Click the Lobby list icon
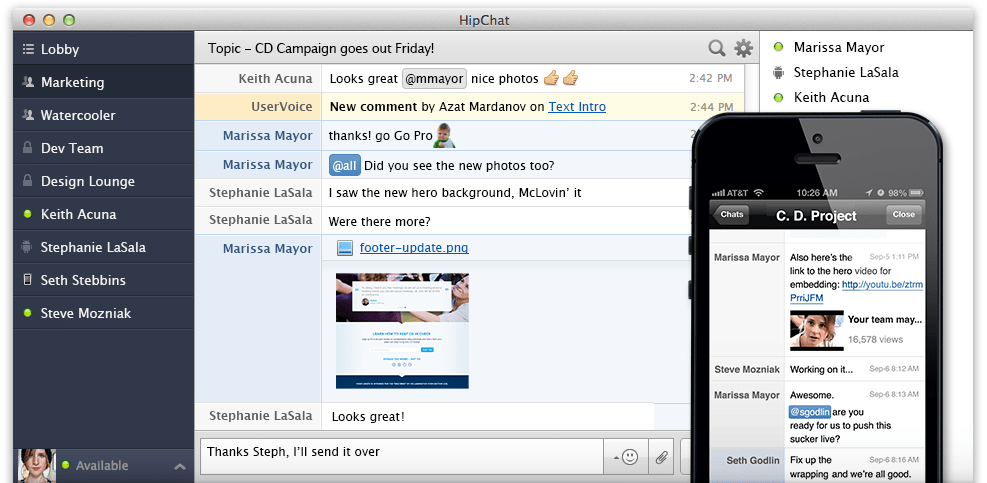 click(27, 49)
